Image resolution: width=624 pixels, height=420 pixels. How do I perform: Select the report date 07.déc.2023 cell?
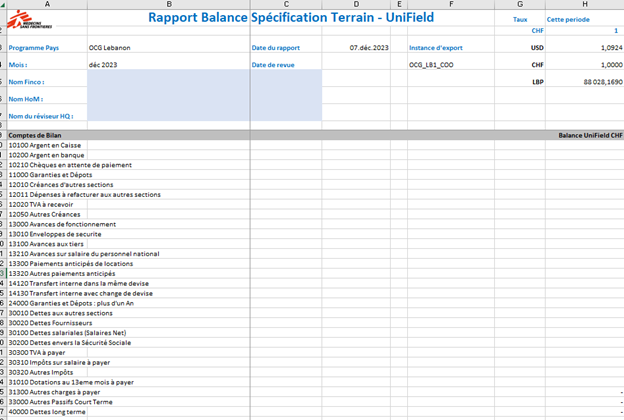coord(369,48)
